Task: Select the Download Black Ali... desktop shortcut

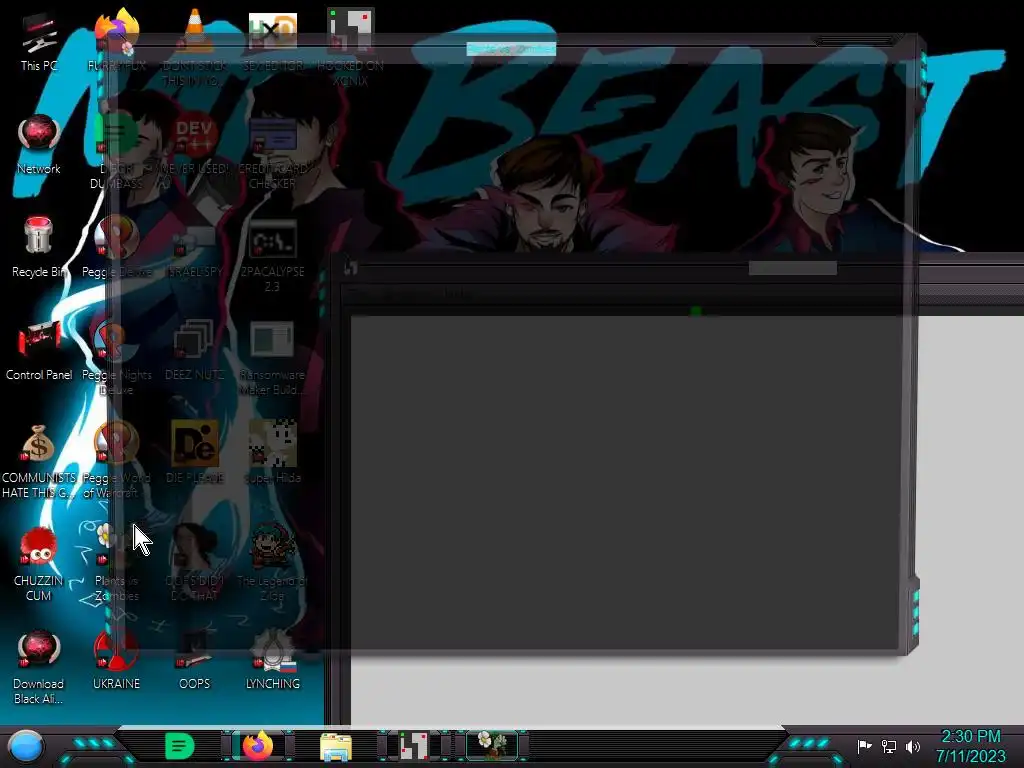Action: pyautogui.click(x=39, y=666)
